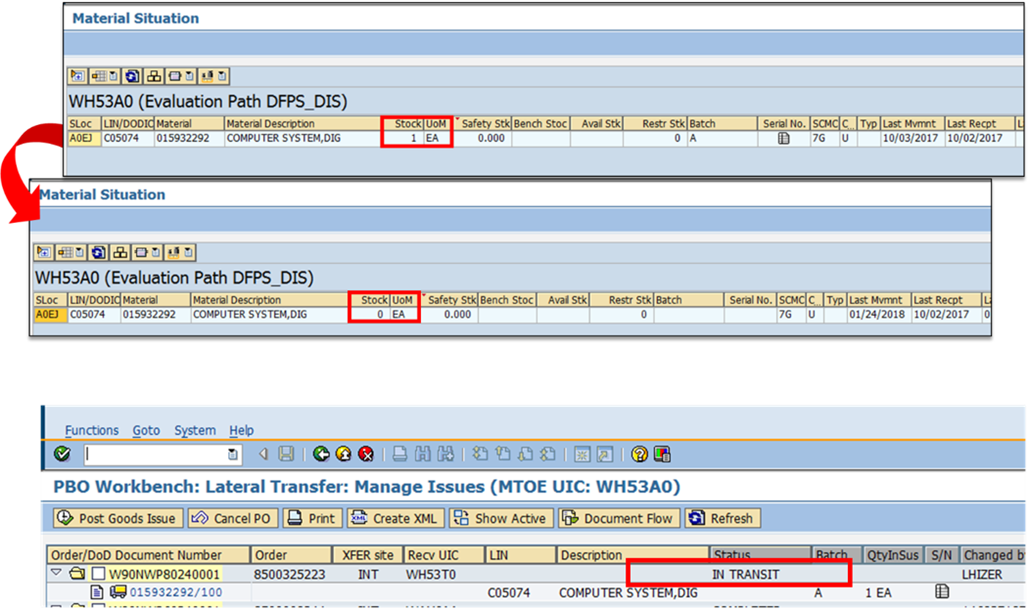Click the Serial No. icon in top table
Screen dimensions: 1030x608
tap(784, 138)
